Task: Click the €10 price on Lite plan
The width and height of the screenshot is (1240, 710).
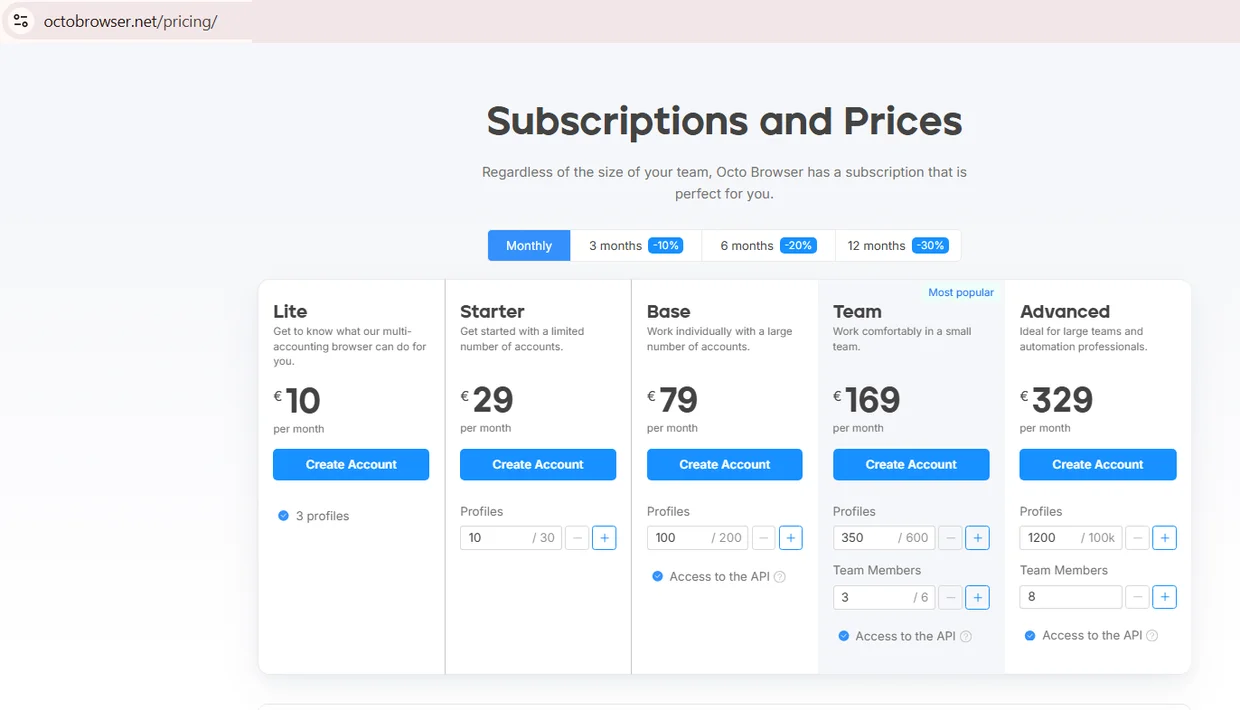Action: coord(297,401)
